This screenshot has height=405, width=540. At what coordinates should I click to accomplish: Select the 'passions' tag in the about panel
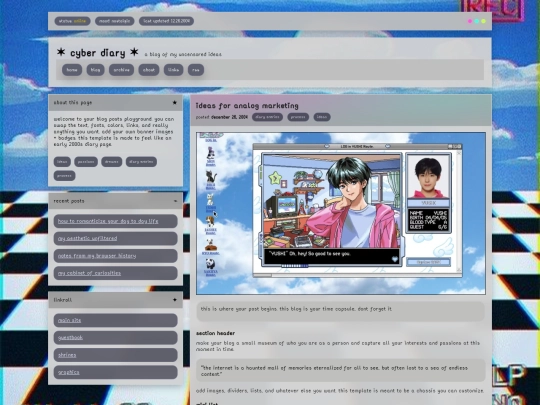[86, 162]
